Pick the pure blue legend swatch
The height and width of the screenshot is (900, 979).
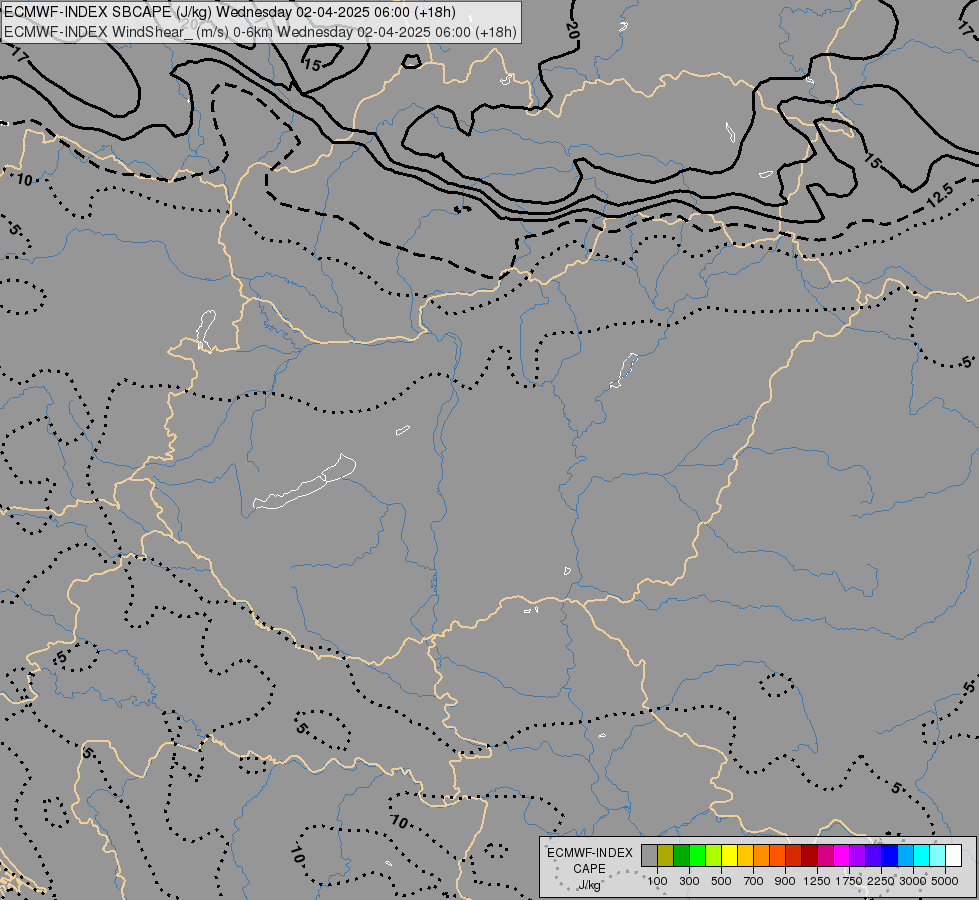tap(889, 855)
